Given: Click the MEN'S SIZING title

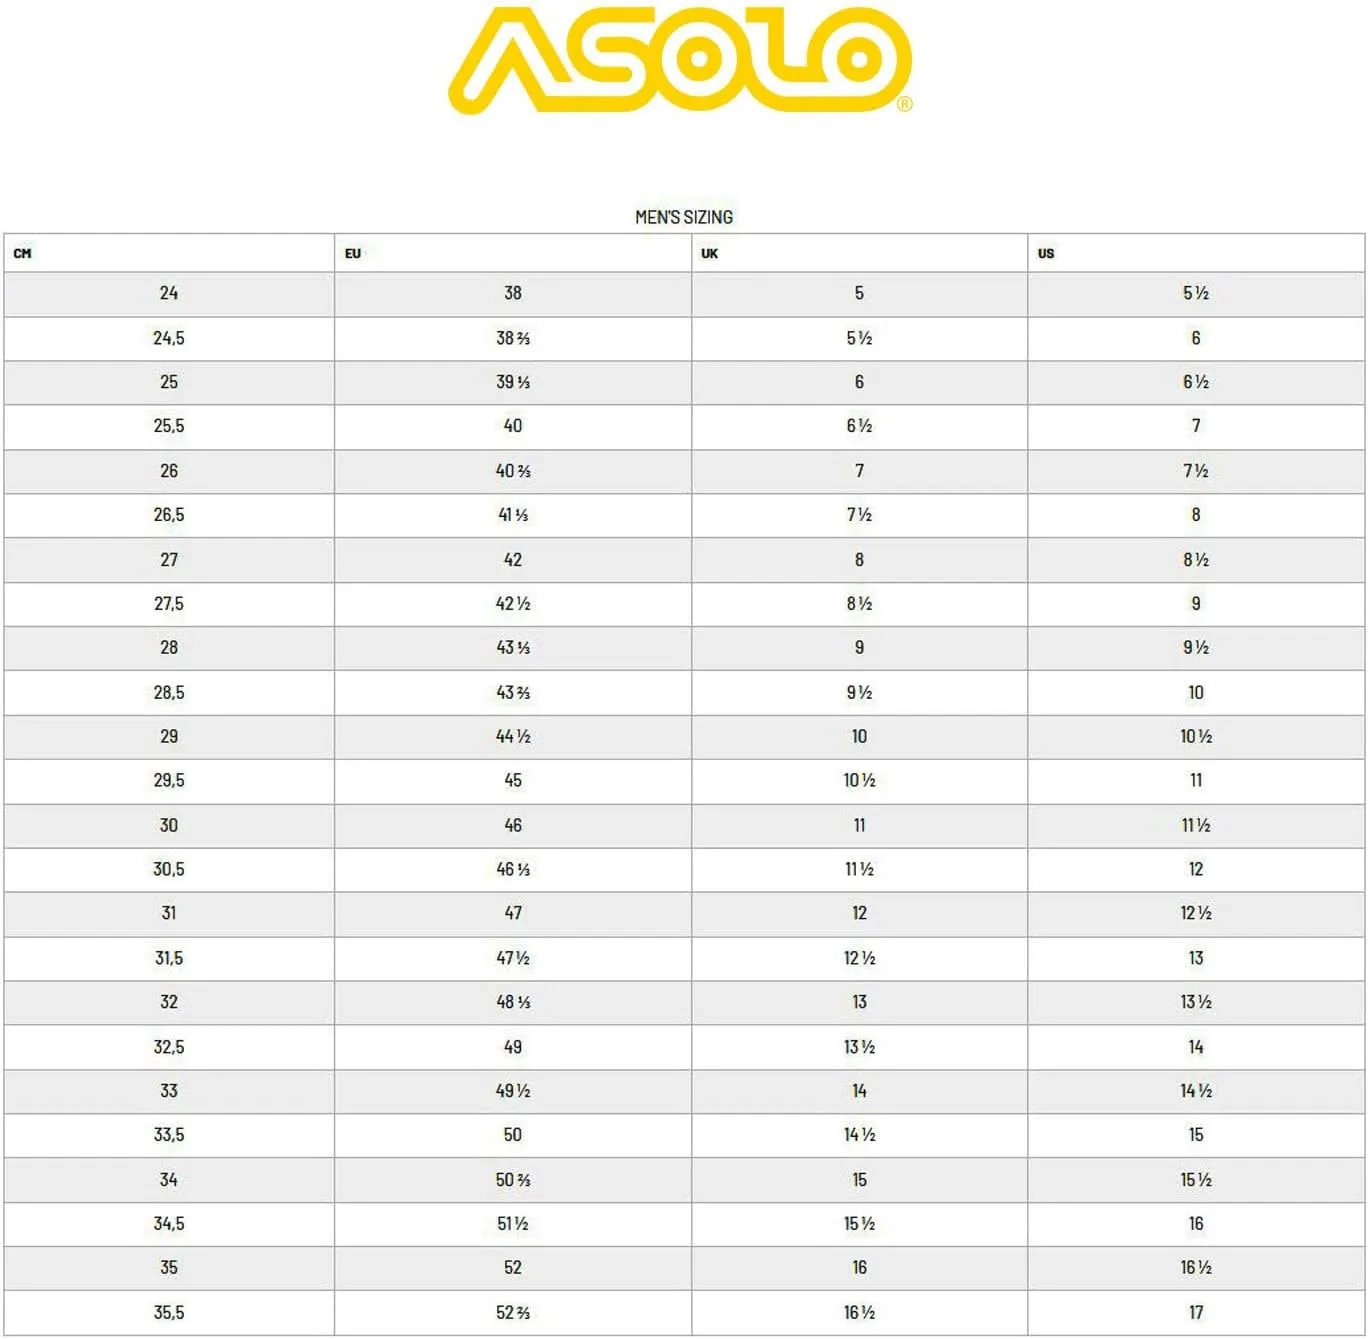Looking at the screenshot, I should coord(684,217).
